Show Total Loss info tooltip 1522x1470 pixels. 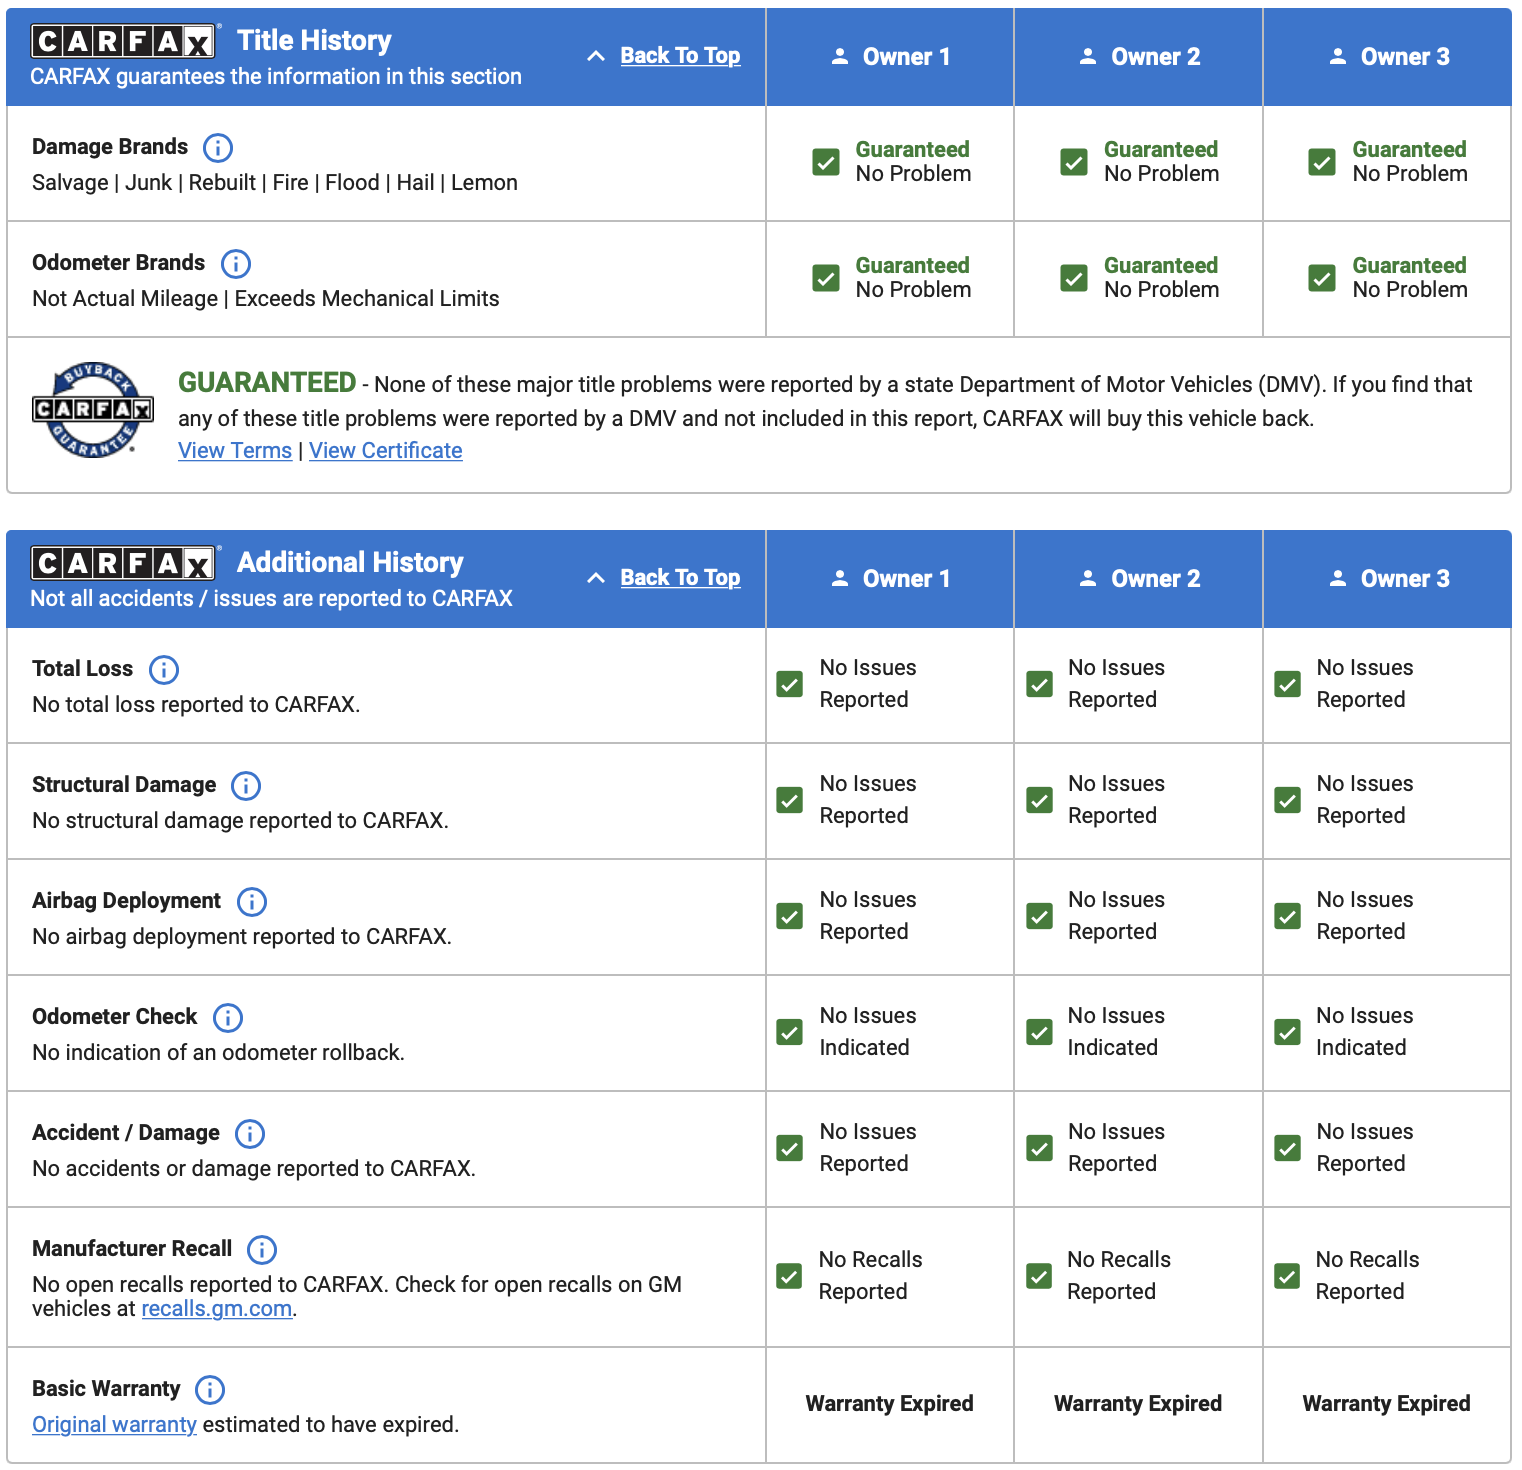tap(164, 670)
